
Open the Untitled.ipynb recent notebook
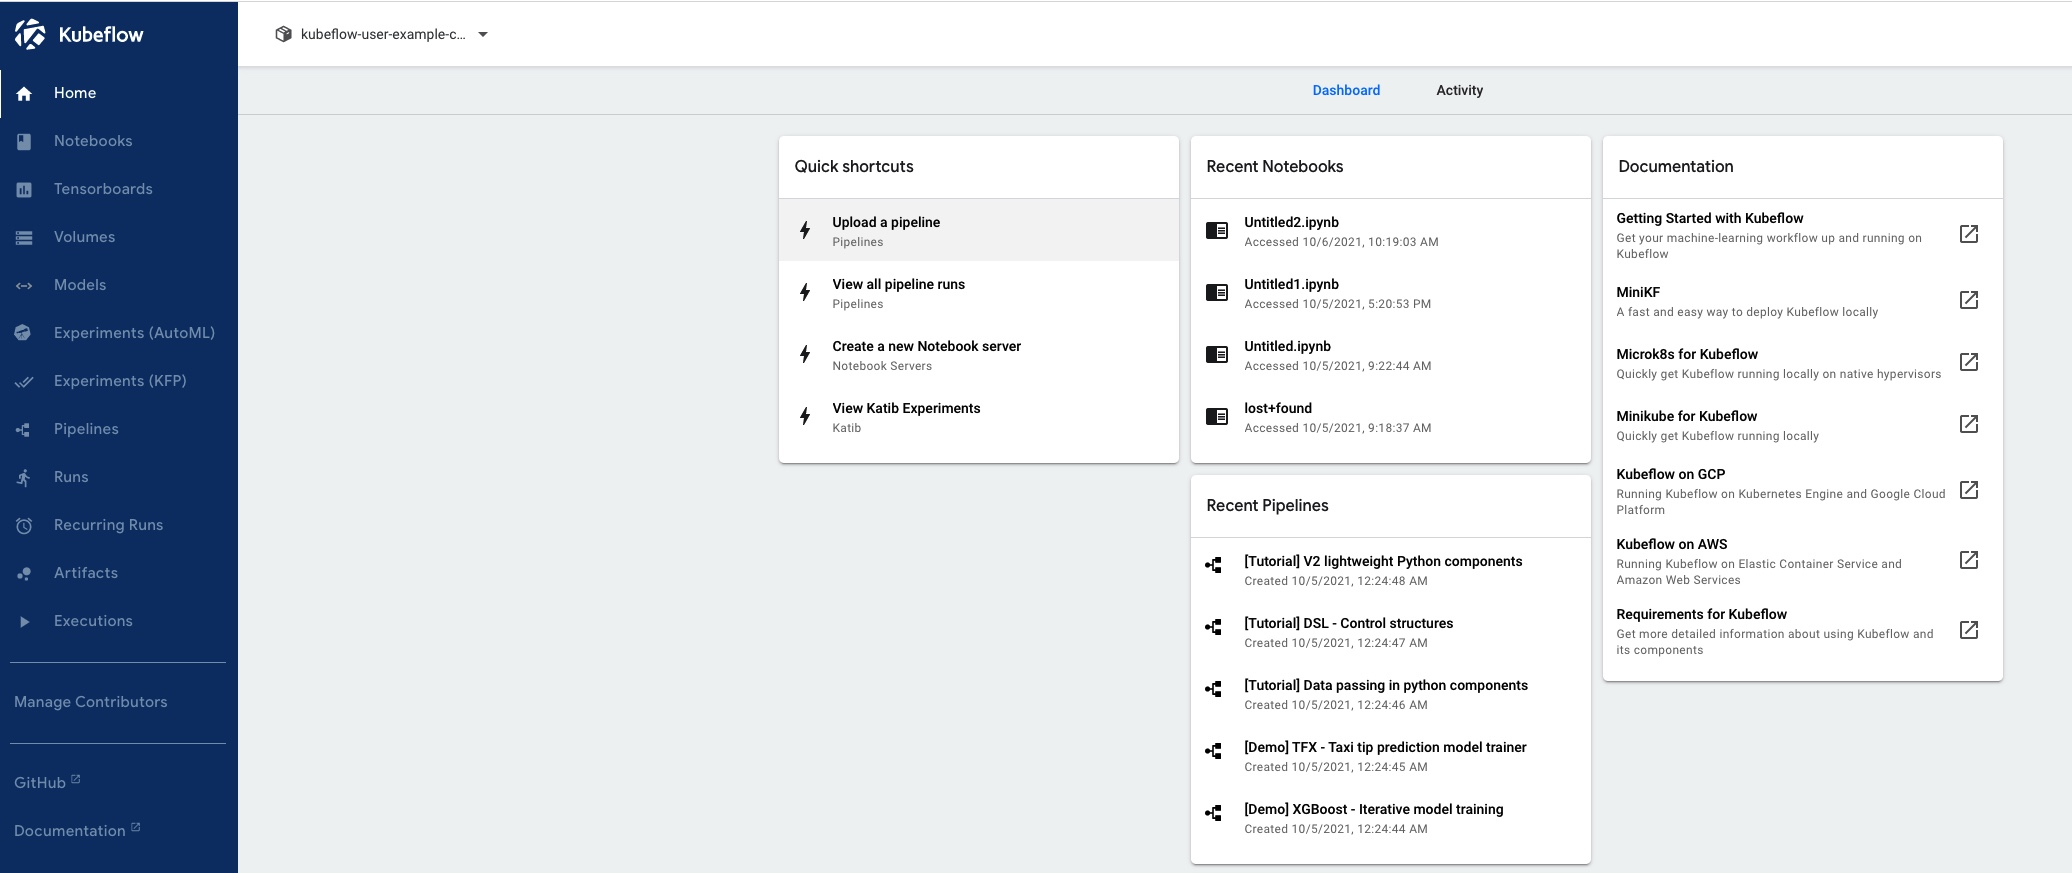click(x=1391, y=354)
